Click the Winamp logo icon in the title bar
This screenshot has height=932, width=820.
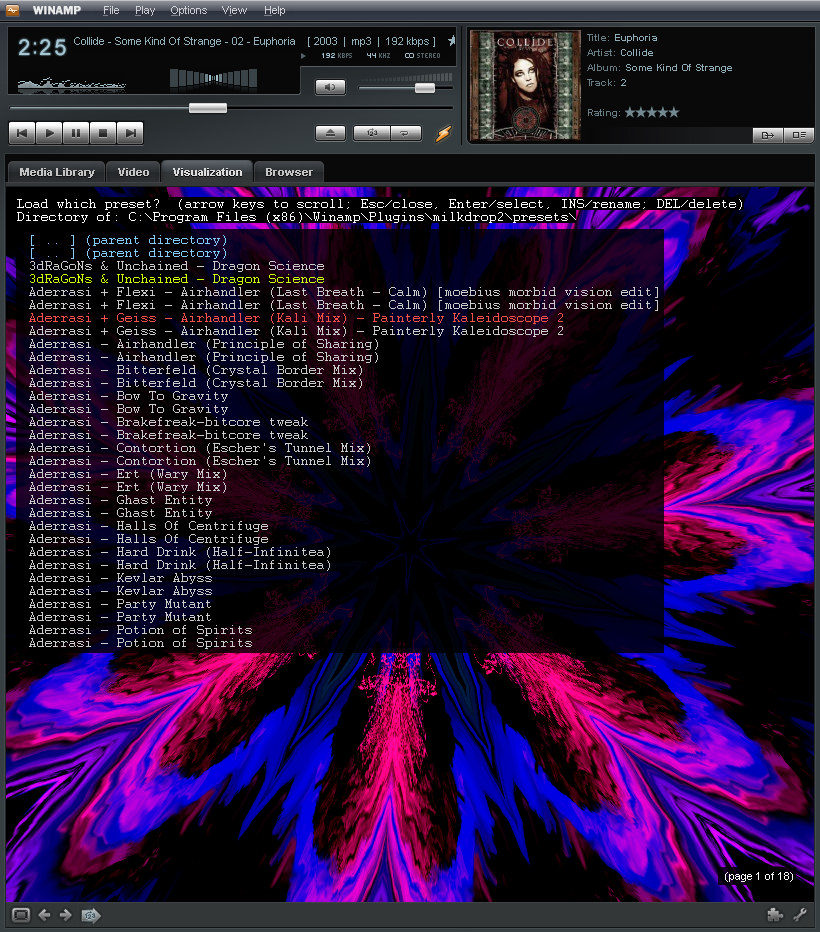click(12, 10)
